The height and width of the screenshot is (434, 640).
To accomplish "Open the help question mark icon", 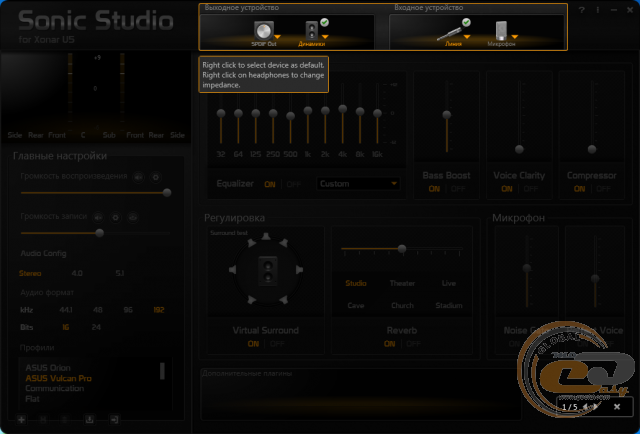I will [582, 10].
